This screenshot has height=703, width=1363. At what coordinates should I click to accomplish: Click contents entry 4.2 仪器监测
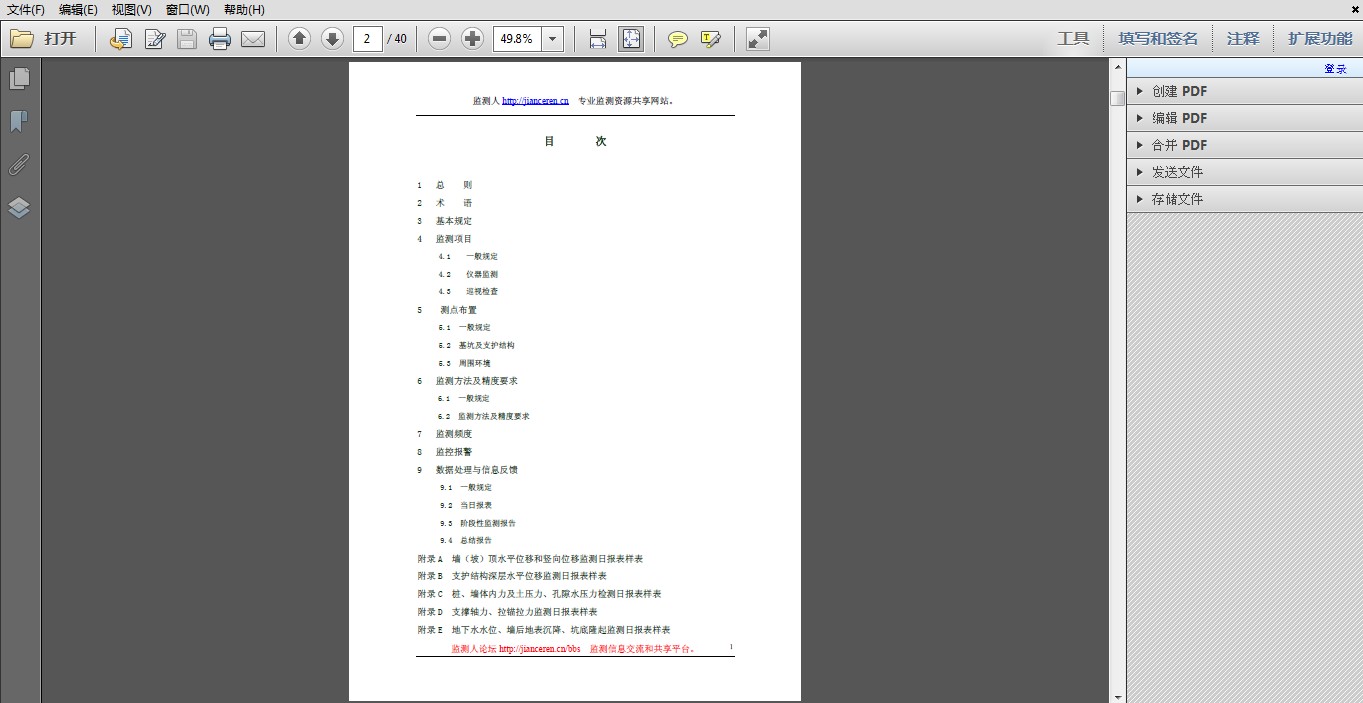click(468, 274)
